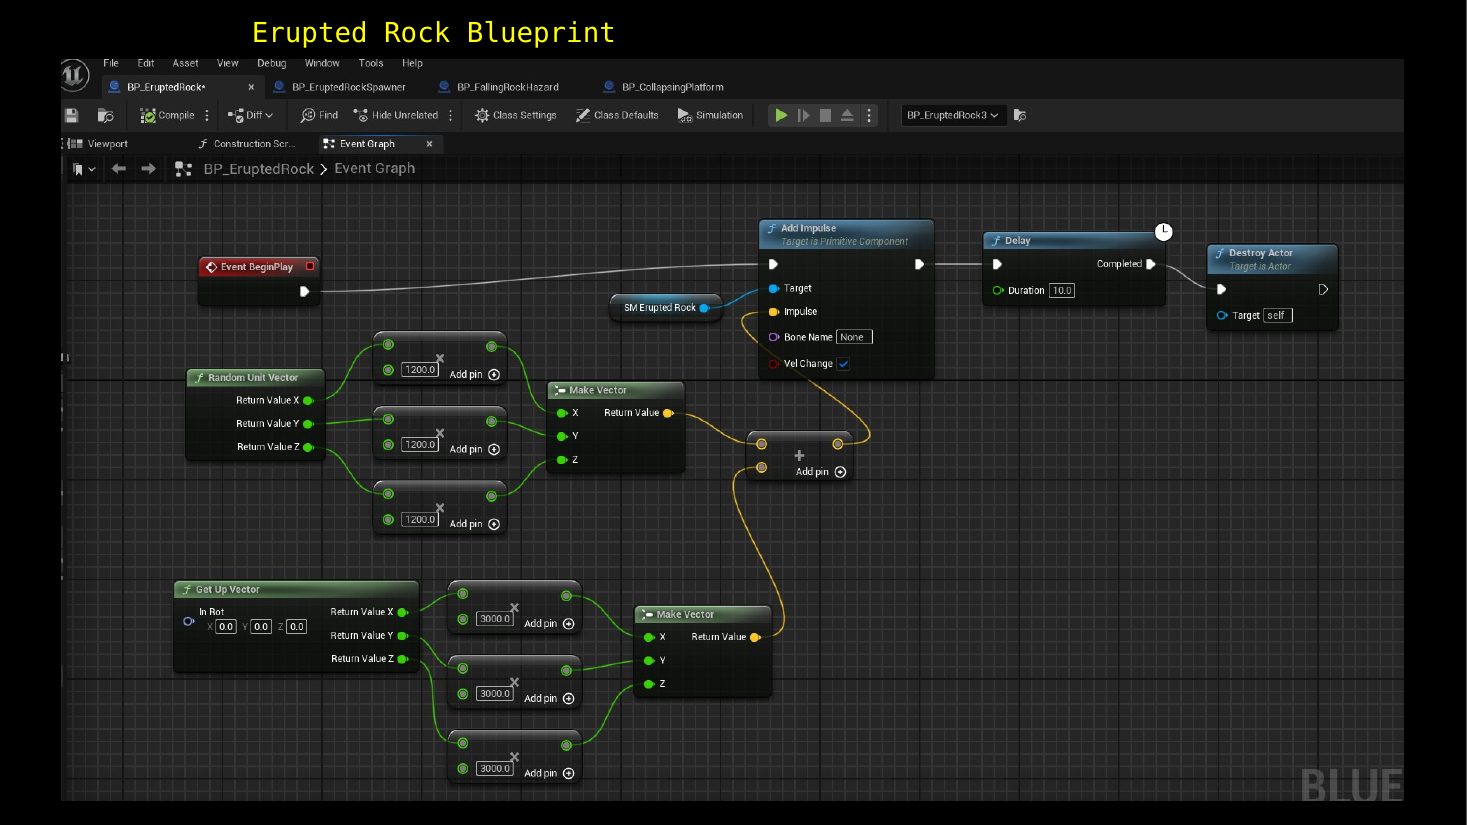
Task: Switch to the BP_FallingRockHazard tab
Action: (508, 87)
